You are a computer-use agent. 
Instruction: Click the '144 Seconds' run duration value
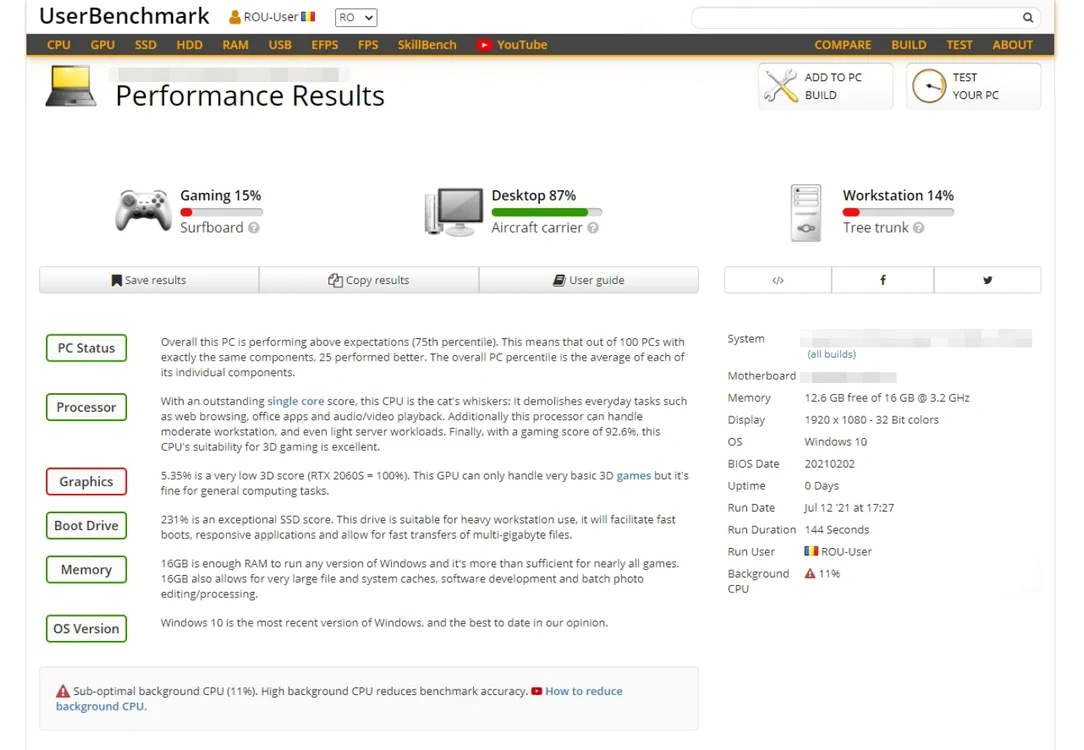tap(837, 529)
